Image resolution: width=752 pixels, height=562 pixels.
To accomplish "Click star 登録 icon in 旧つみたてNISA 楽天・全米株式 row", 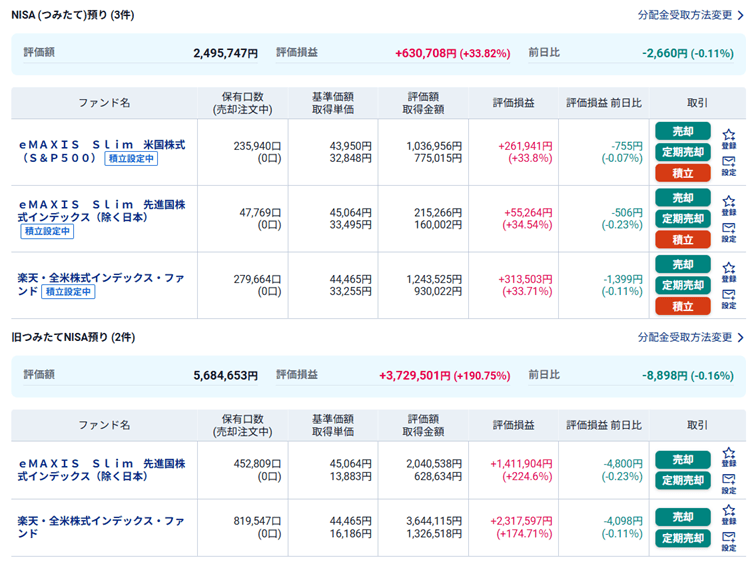I will pyautogui.click(x=728, y=515).
